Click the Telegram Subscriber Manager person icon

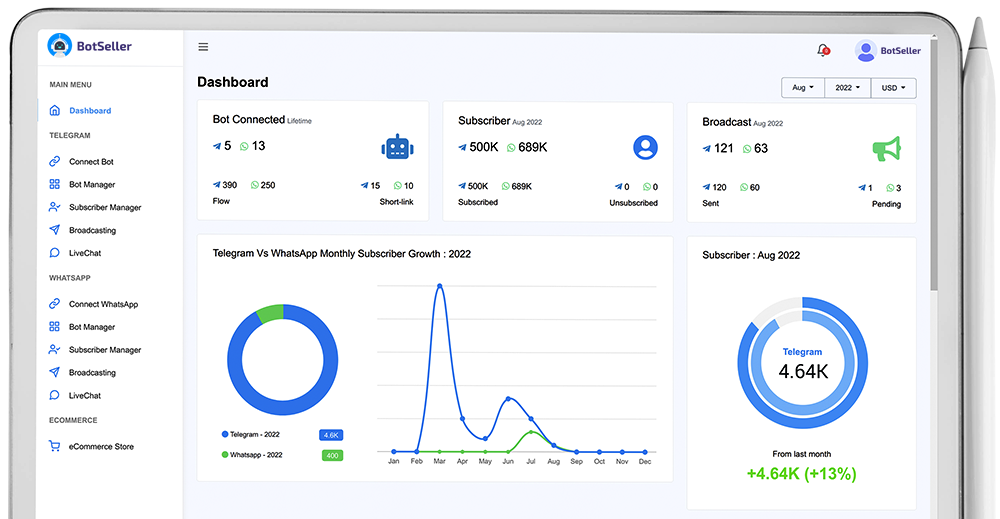click(x=55, y=207)
